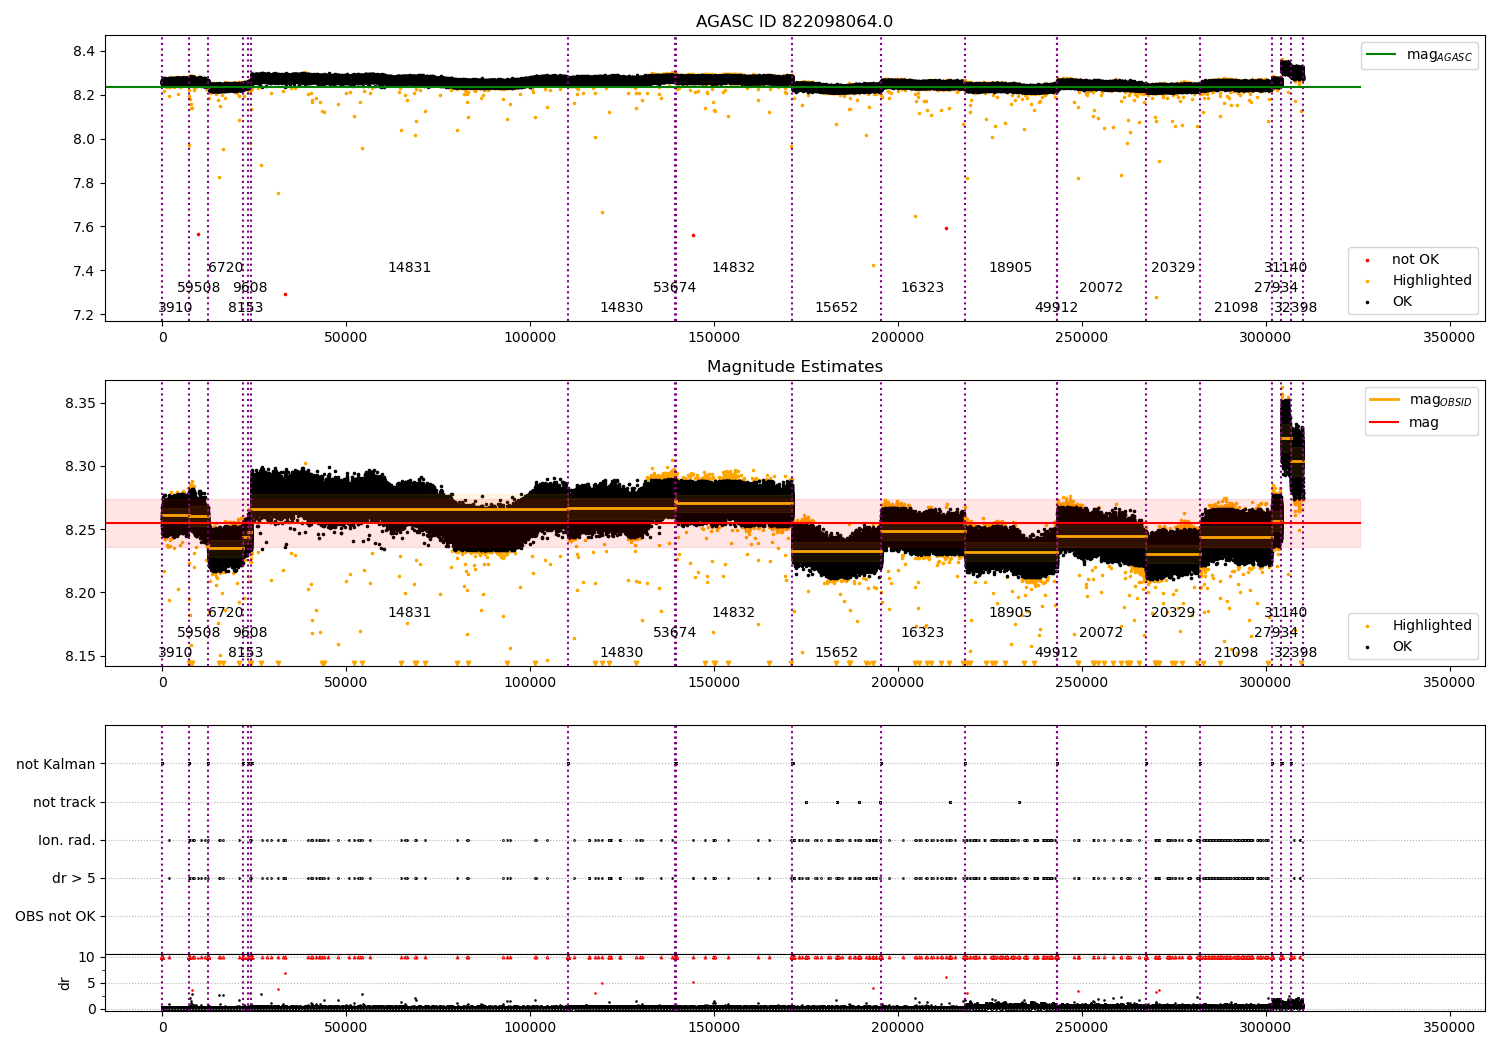1500x1050 pixels.
Task: Click obsid label 9608 in top panel
Action: 250,288
